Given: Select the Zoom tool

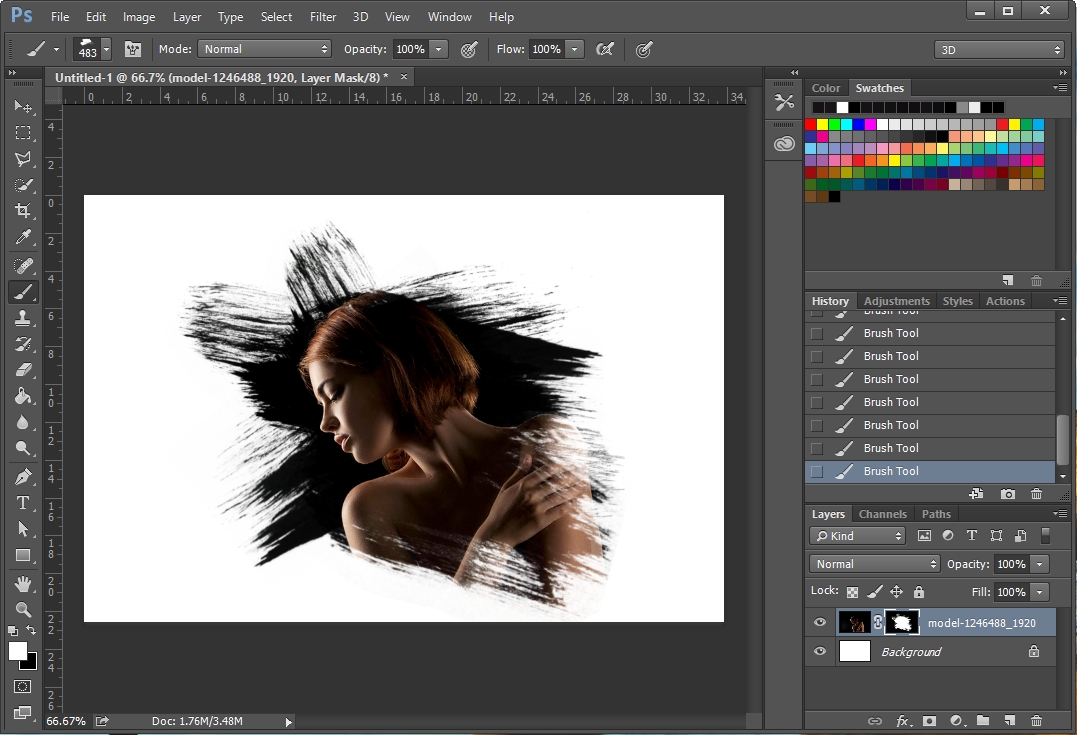Looking at the screenshot, I should tap(23, 609).
